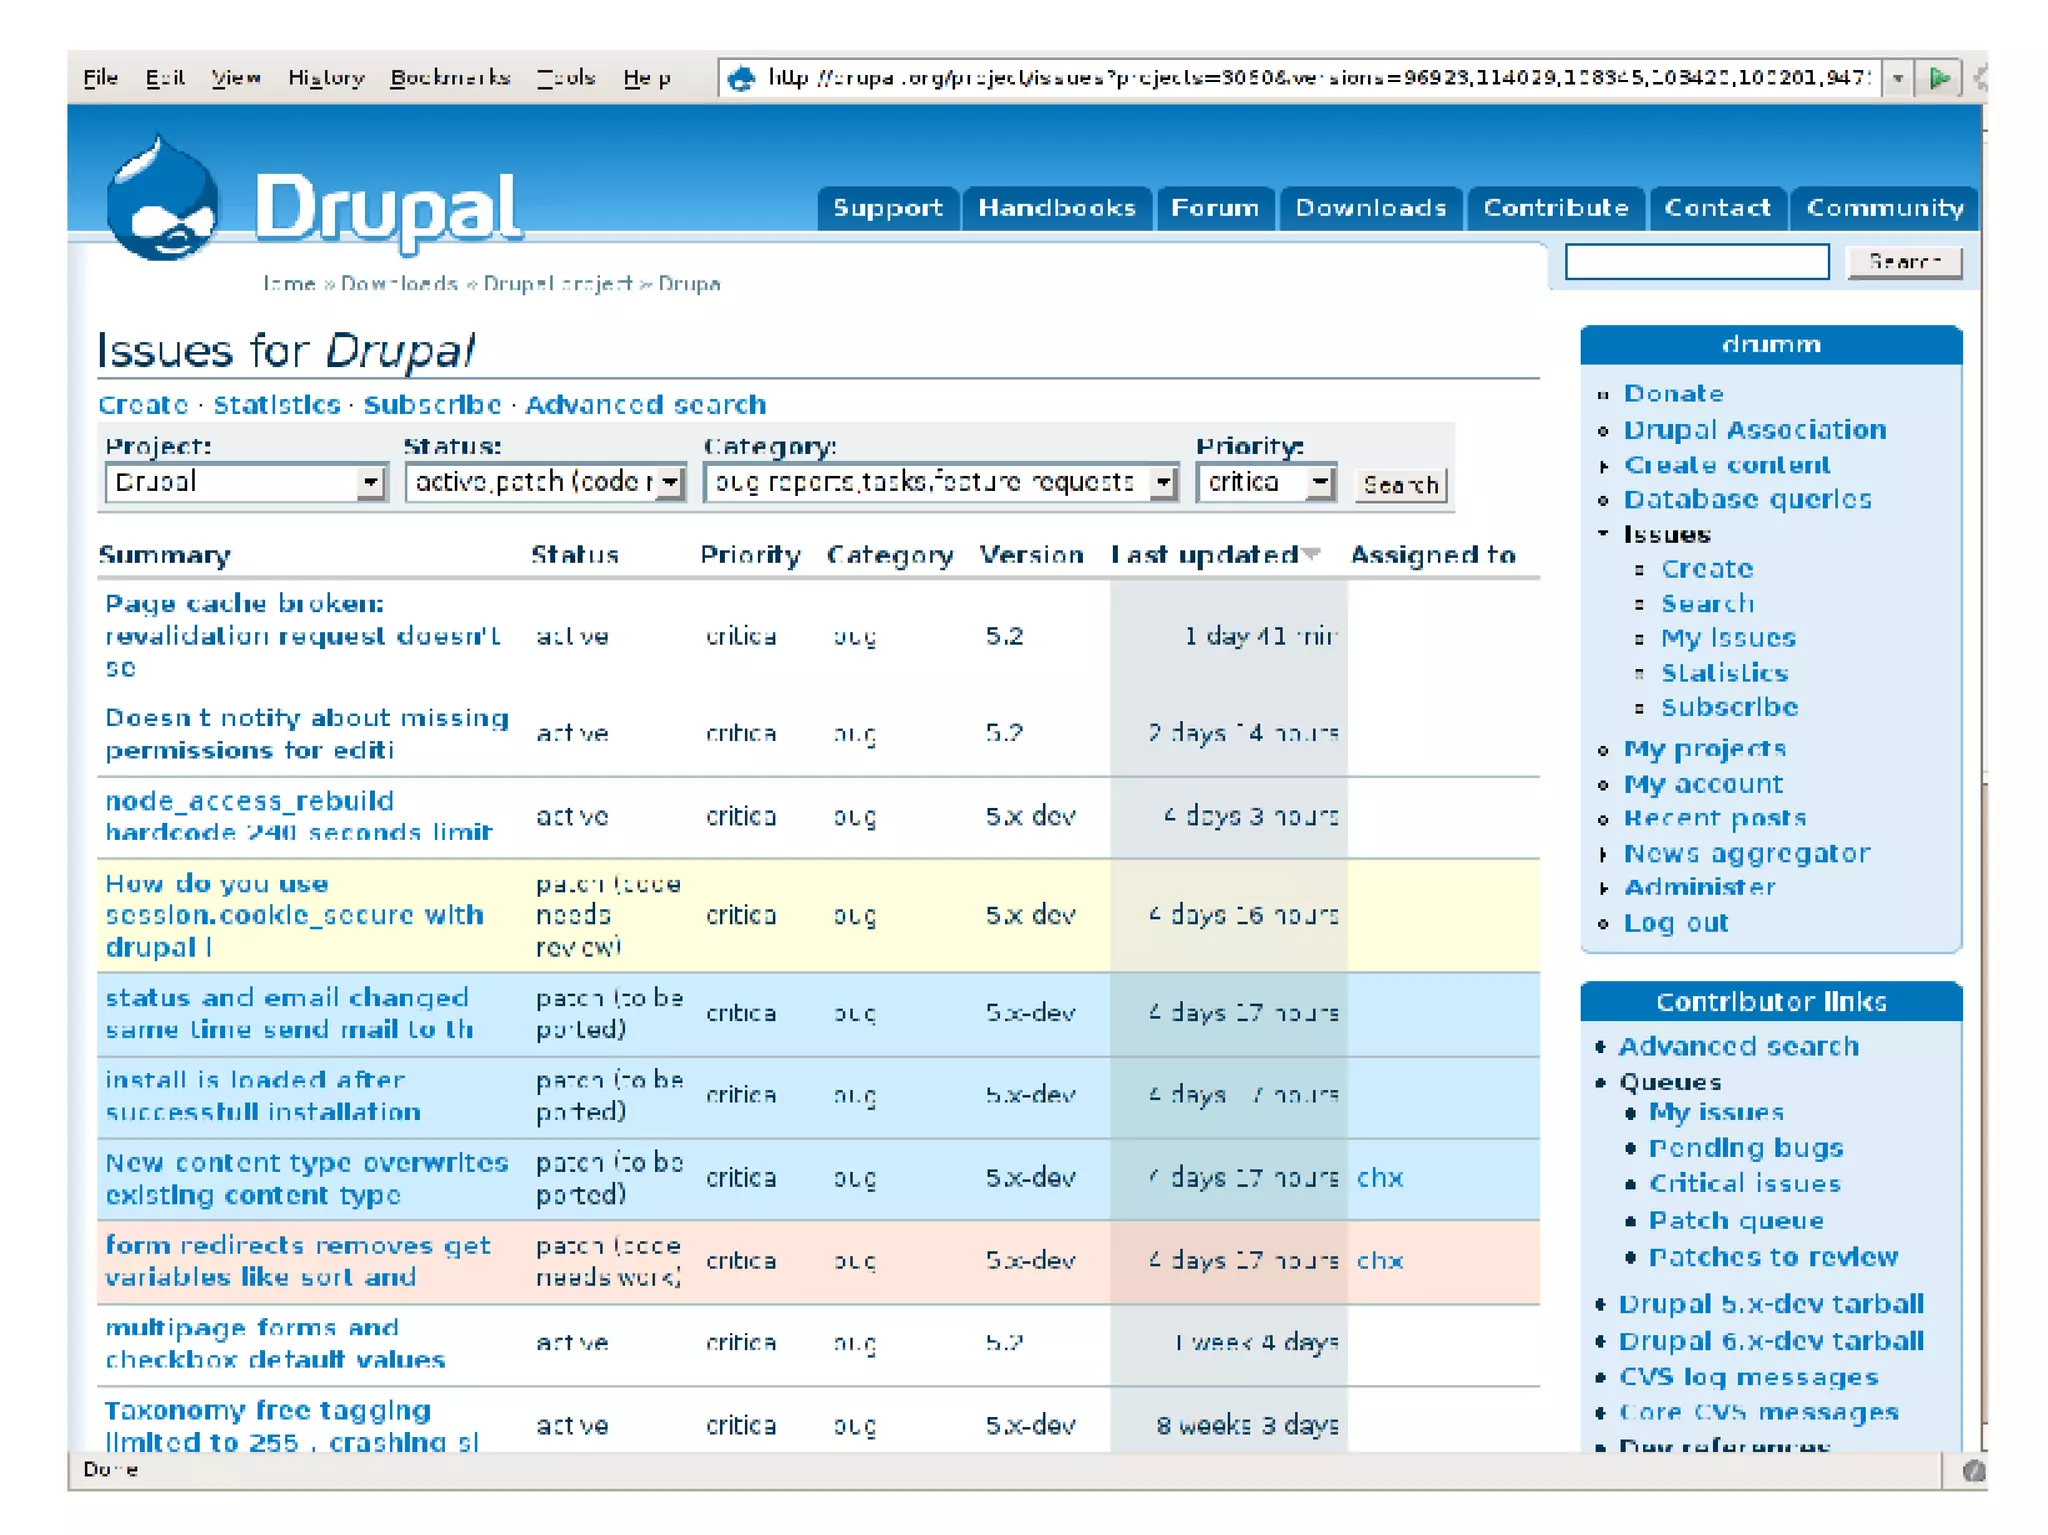Click Donate in the drumm sidebar
The width and height of the screenshot is (2048, 1535).
(1673, 394)
